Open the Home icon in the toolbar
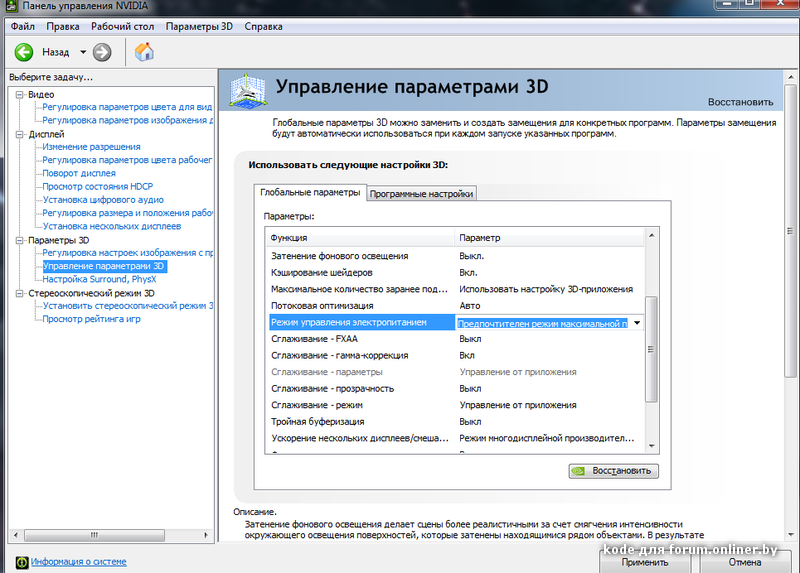Screen dimensions: 800x573 (145, 52)
